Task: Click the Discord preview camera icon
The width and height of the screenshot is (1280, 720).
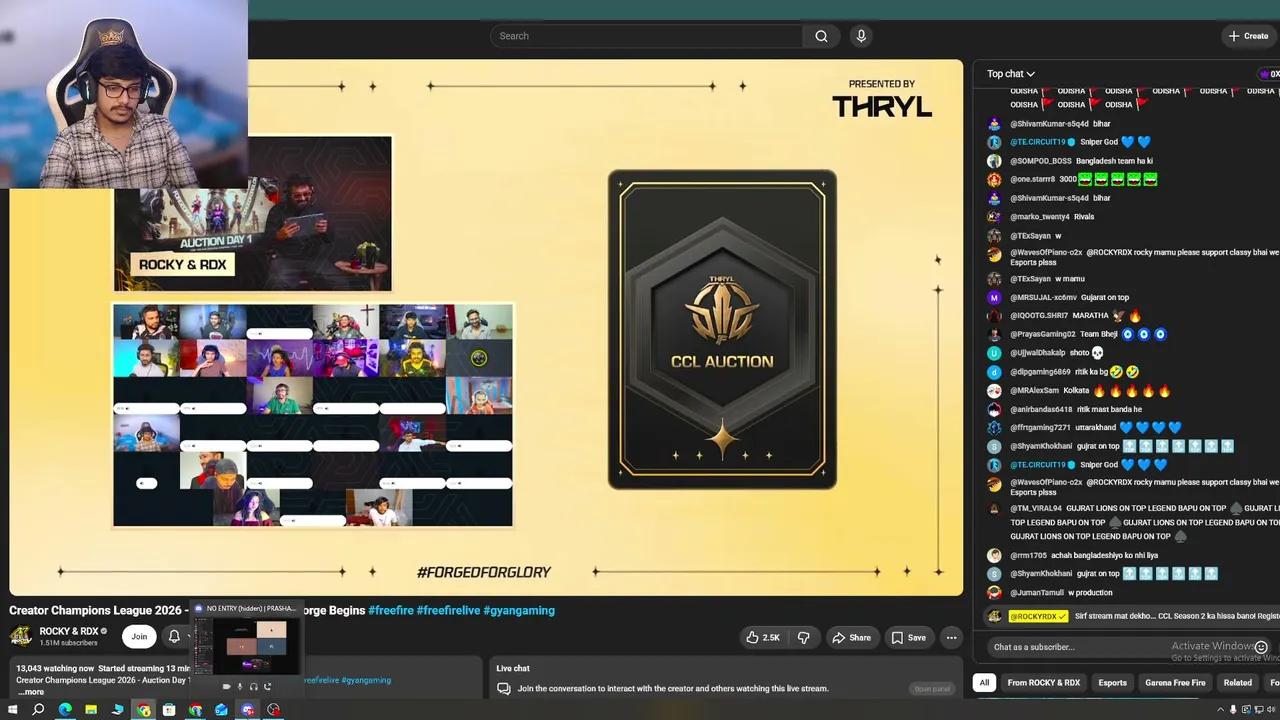Action: pos(226,686)
